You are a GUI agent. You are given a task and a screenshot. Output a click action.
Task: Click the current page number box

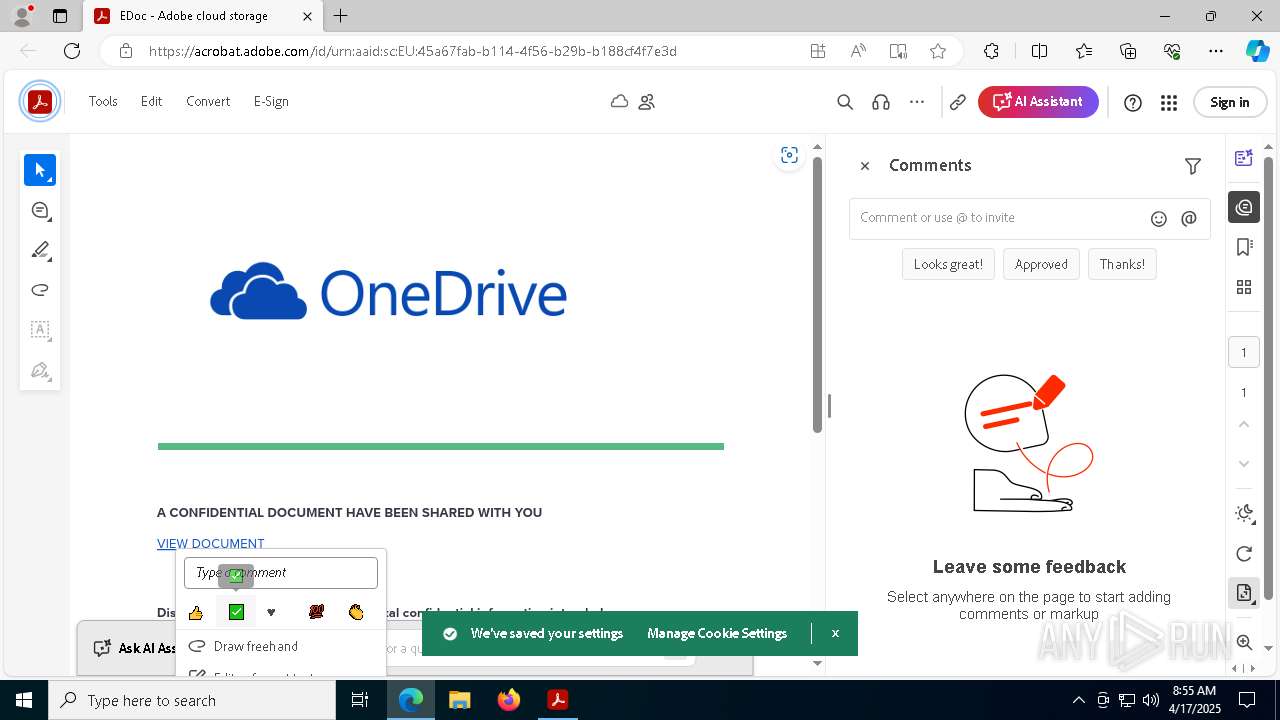coord(1244,352)
